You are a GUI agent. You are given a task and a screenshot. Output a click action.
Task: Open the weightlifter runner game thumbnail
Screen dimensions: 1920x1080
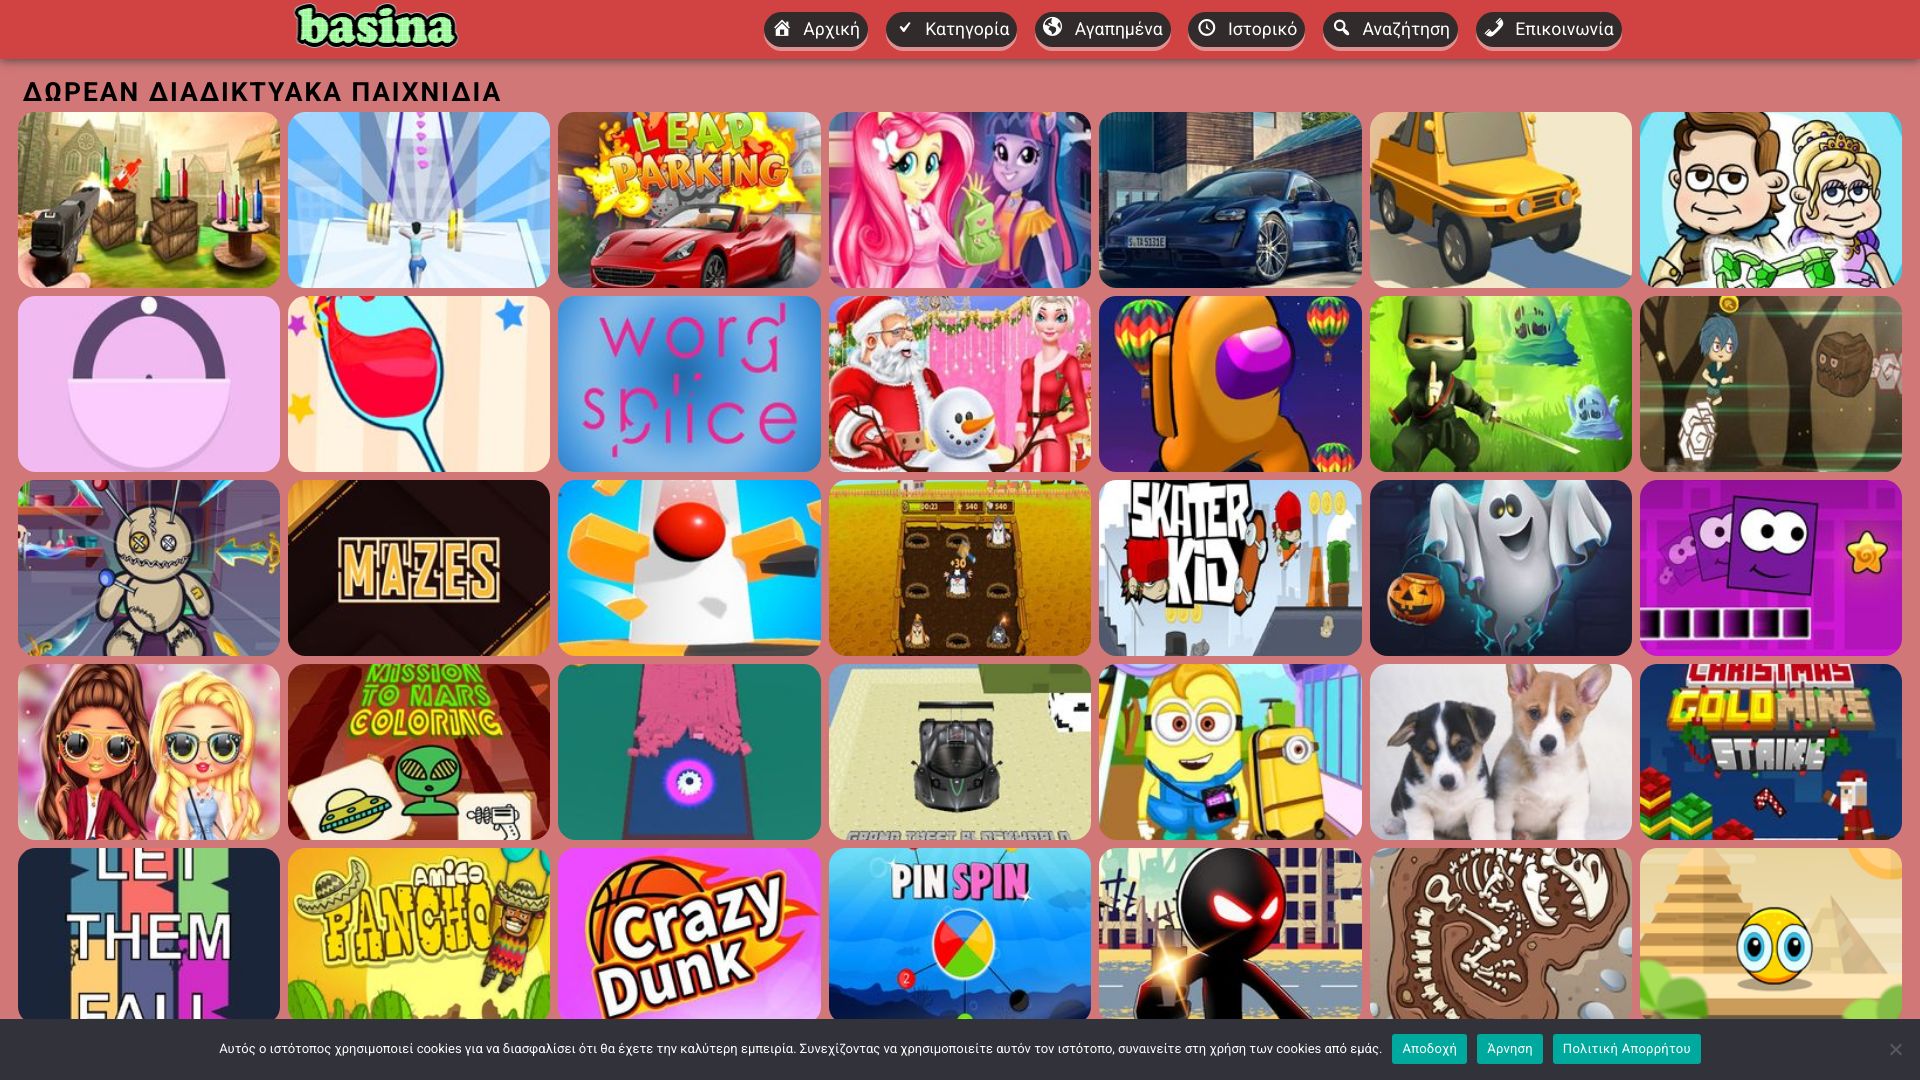click(x=419, y=200)
